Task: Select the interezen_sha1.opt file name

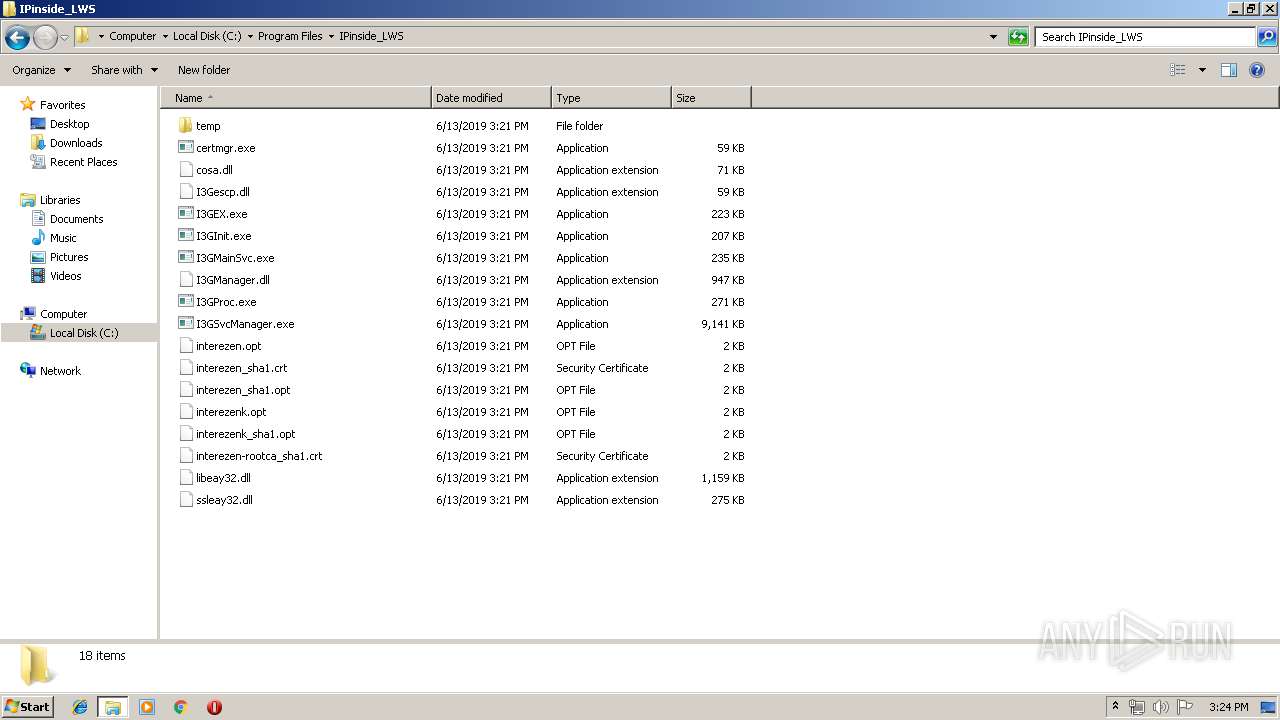Action: click(243, 390)
